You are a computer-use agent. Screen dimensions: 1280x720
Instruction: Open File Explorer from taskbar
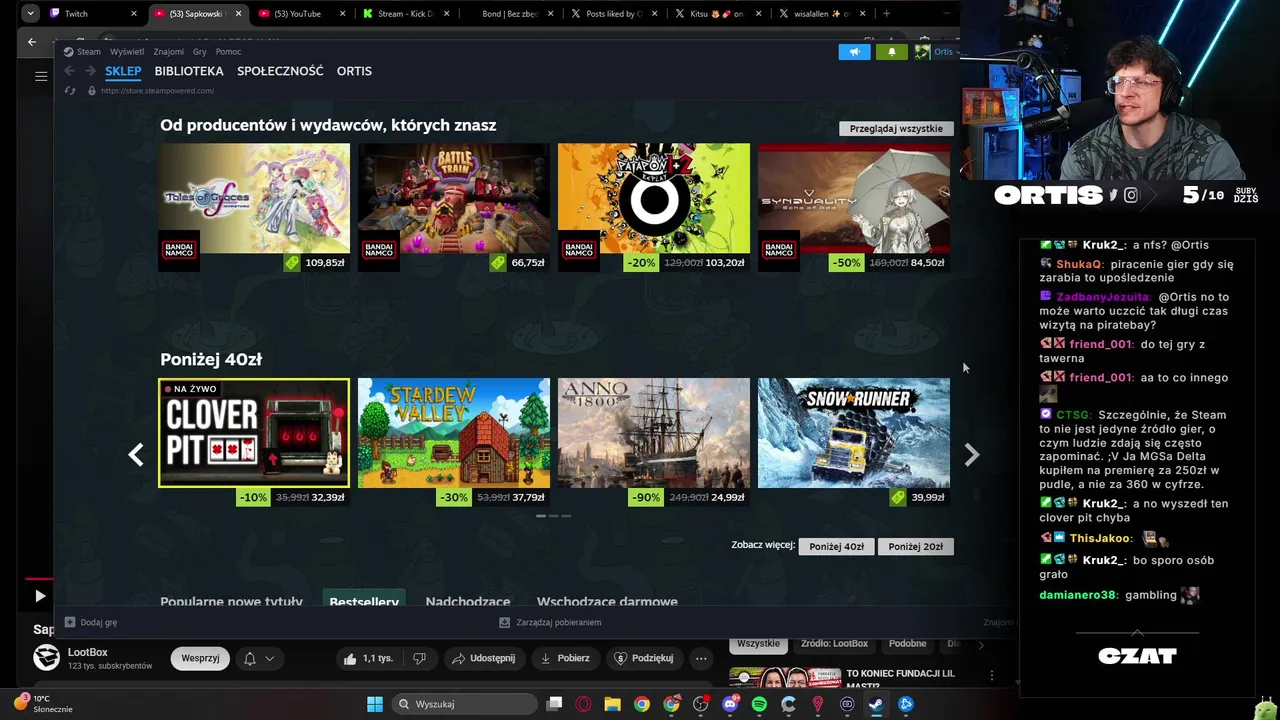pos(612,704)
